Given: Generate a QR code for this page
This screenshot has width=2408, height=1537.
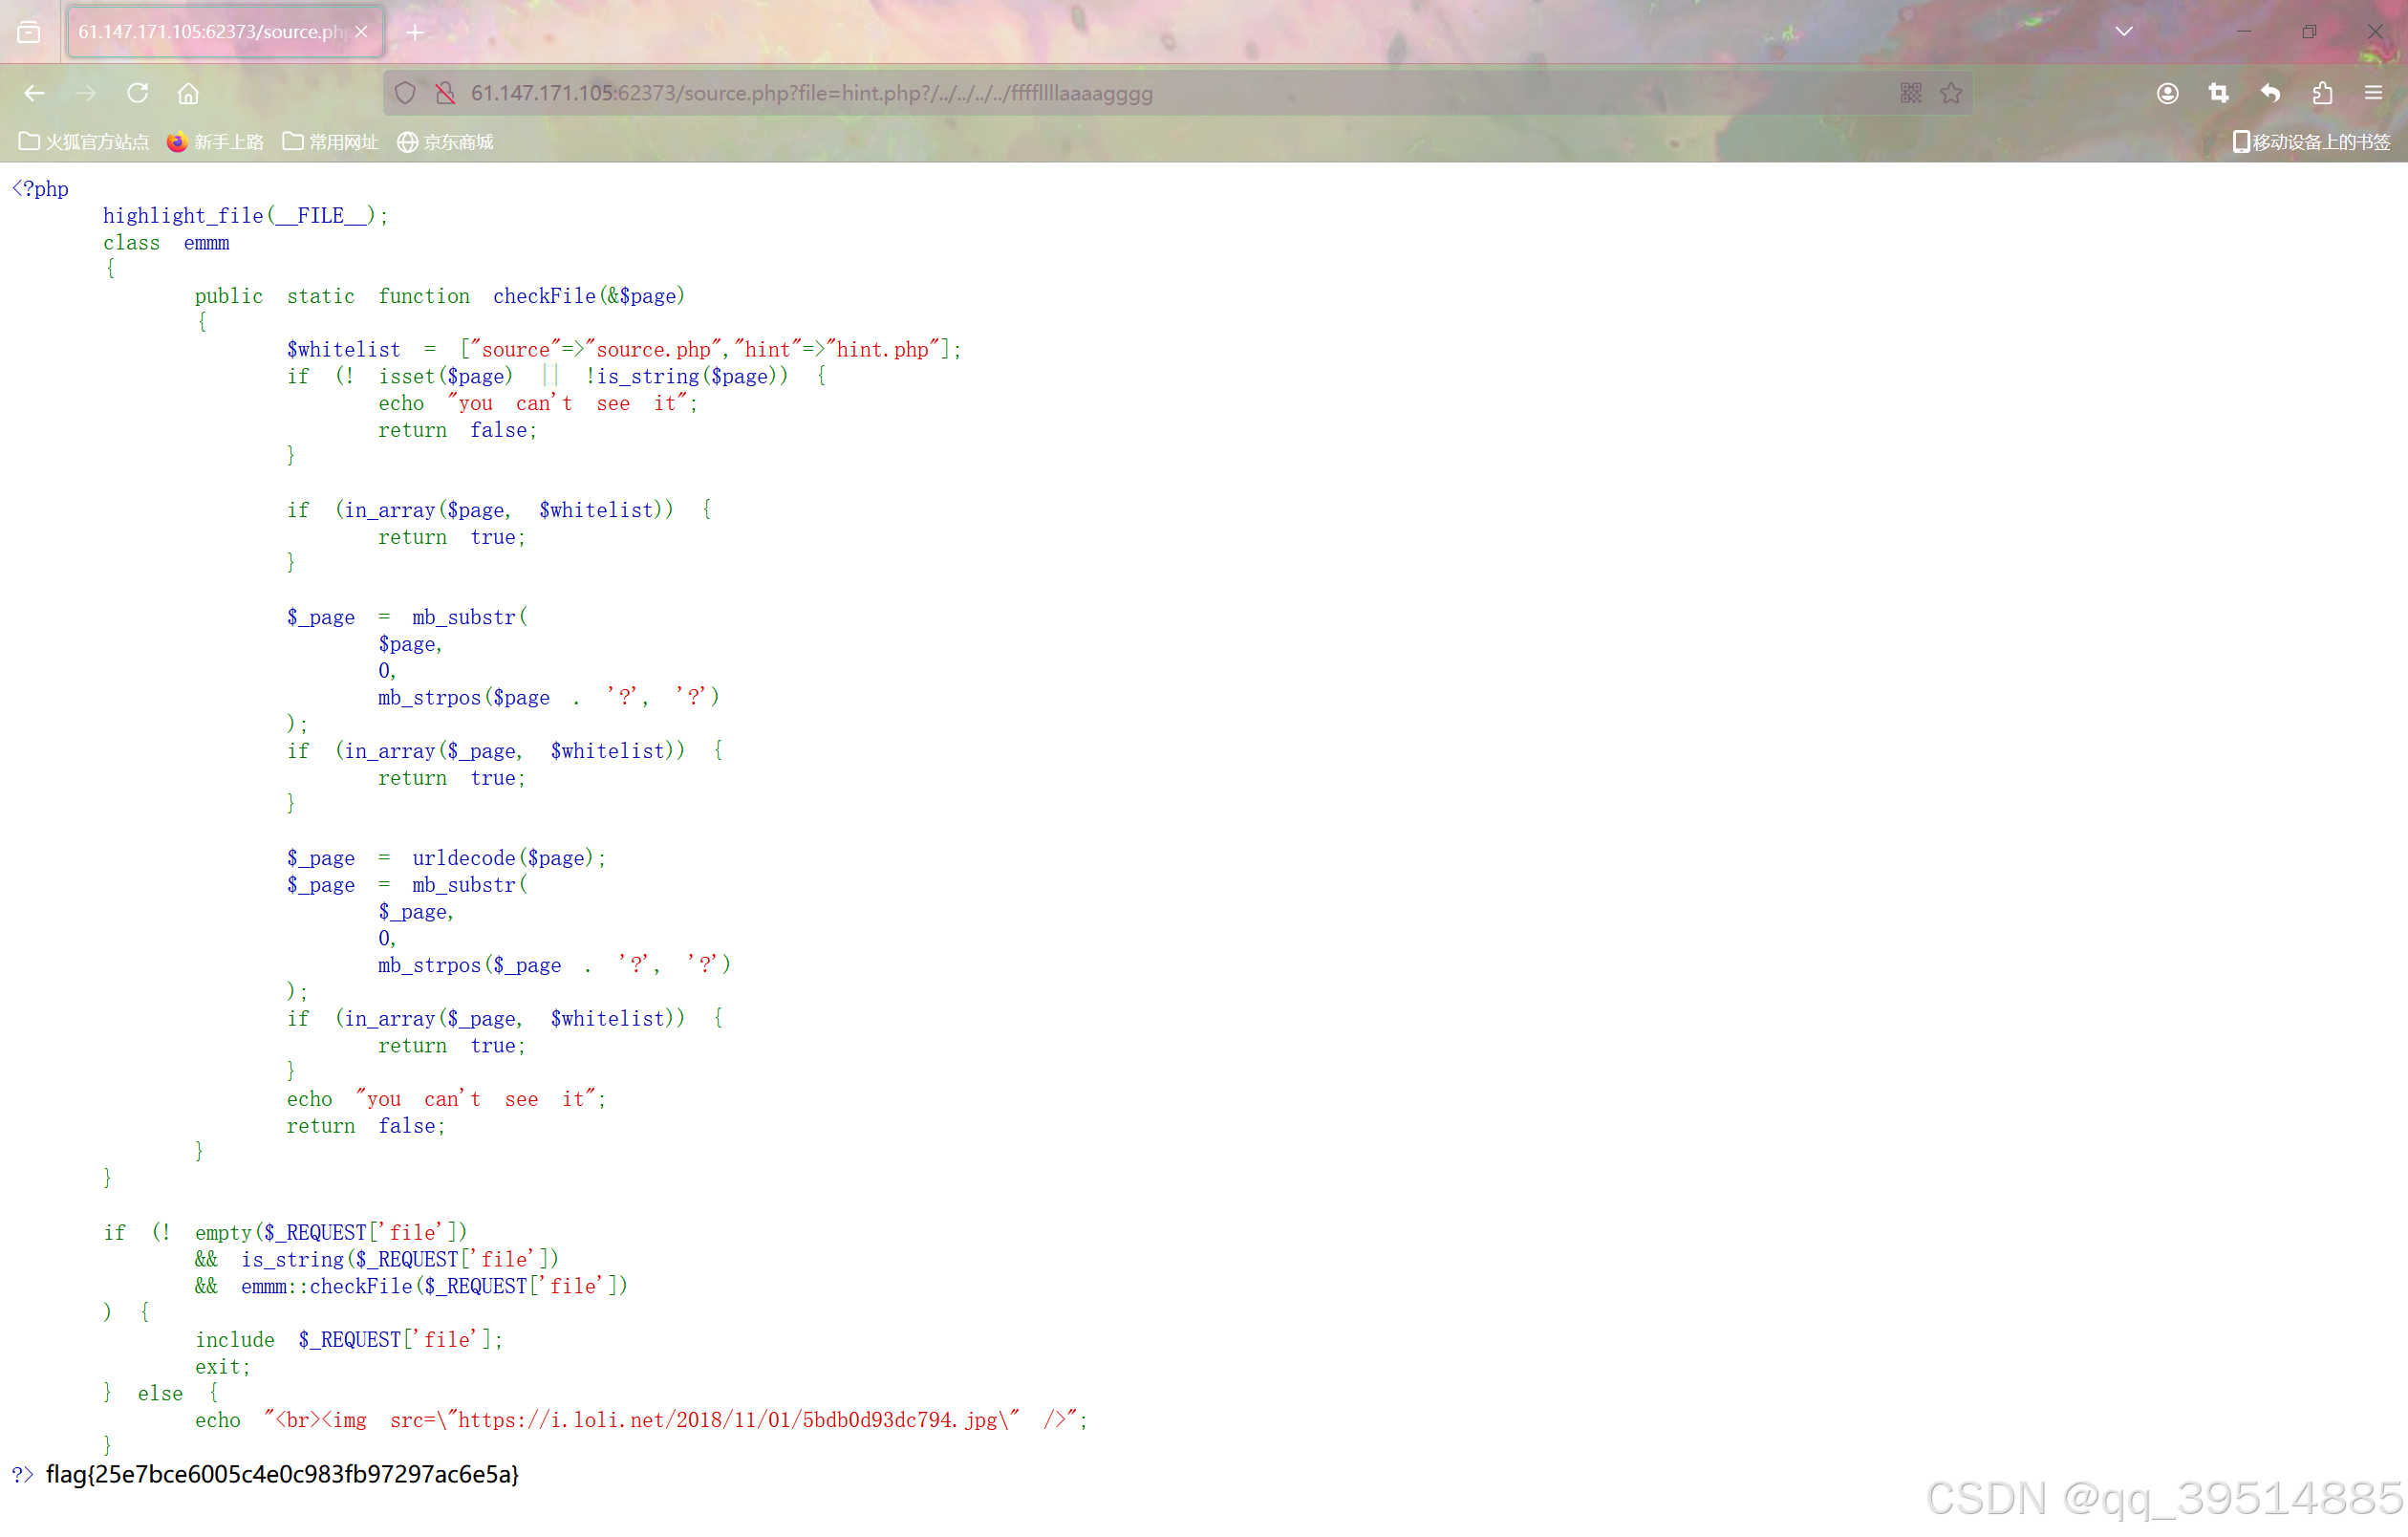Looking at the screenshot, I should point(1910,93).
